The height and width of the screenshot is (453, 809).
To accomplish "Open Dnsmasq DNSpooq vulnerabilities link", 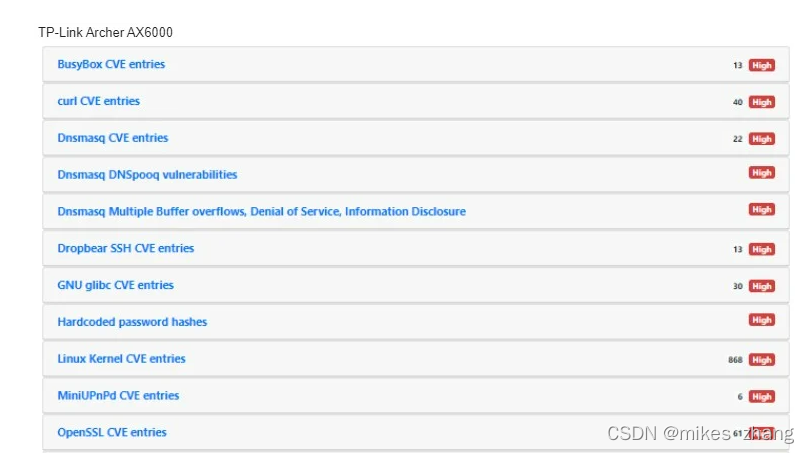I will point(147,175).
